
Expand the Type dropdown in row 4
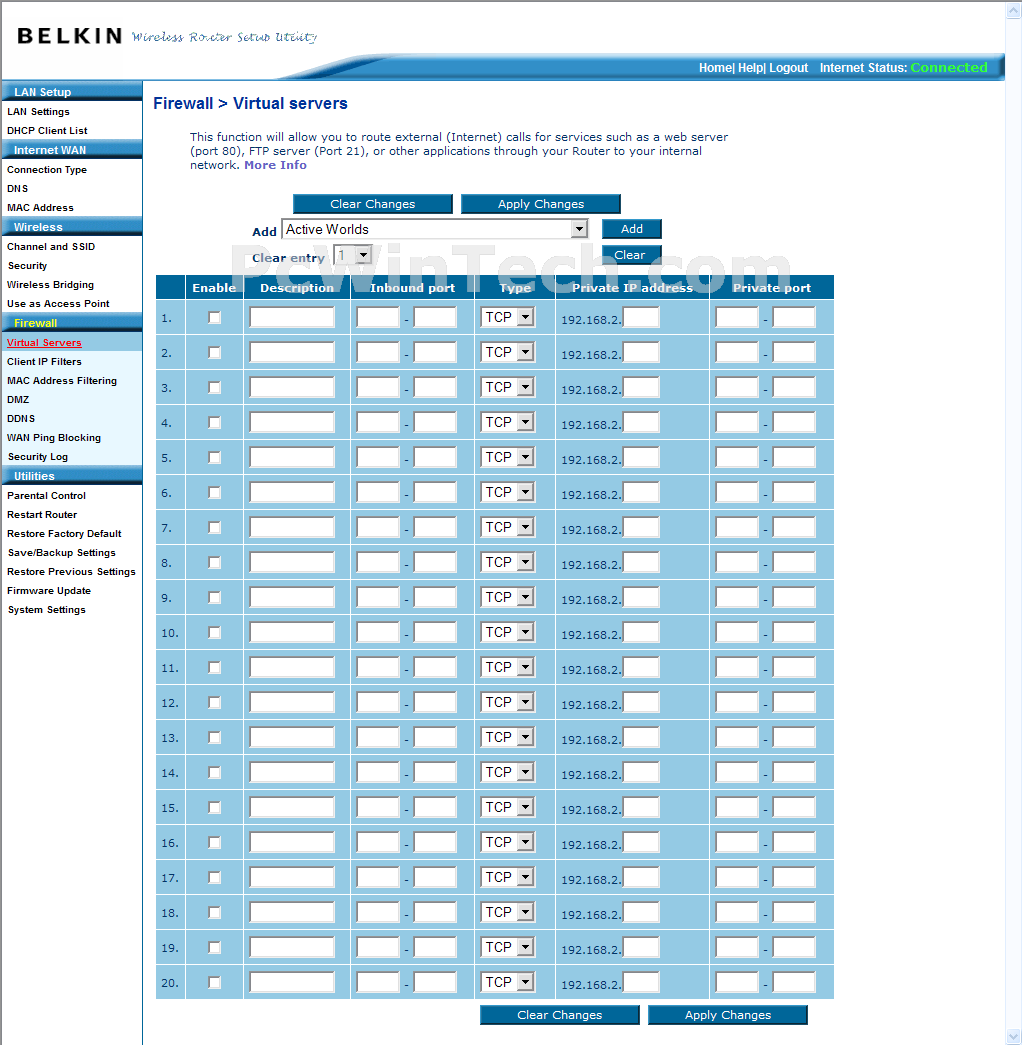click(x=507, y=422)
